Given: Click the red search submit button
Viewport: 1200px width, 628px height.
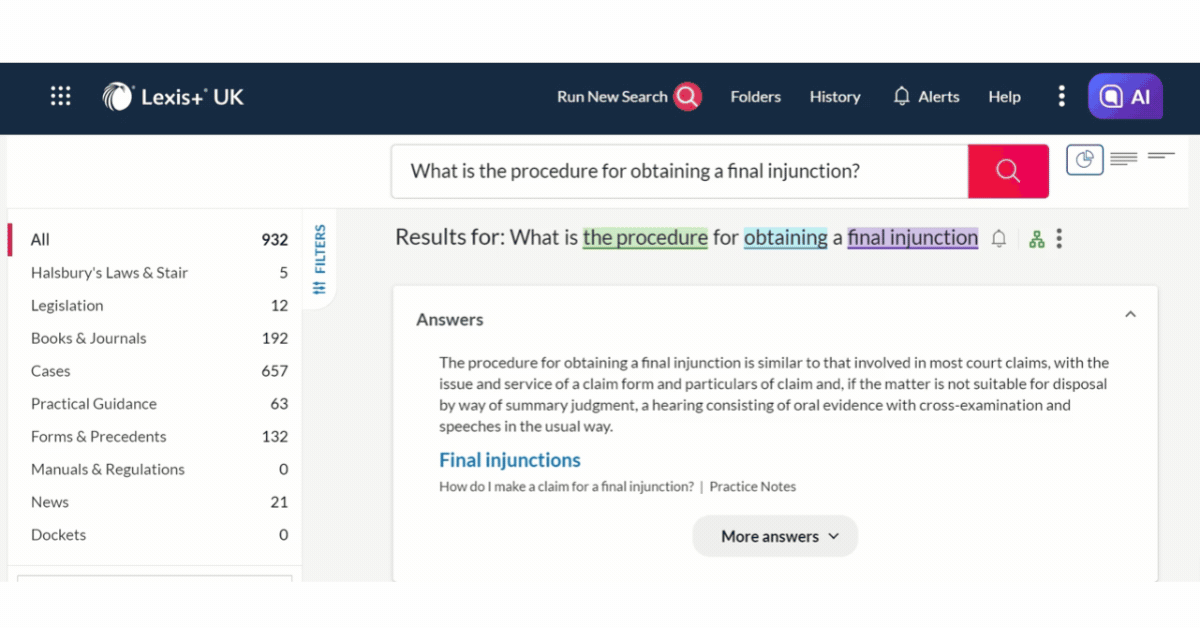Looking at the screenshot, I should click(x=1008, y=171).
